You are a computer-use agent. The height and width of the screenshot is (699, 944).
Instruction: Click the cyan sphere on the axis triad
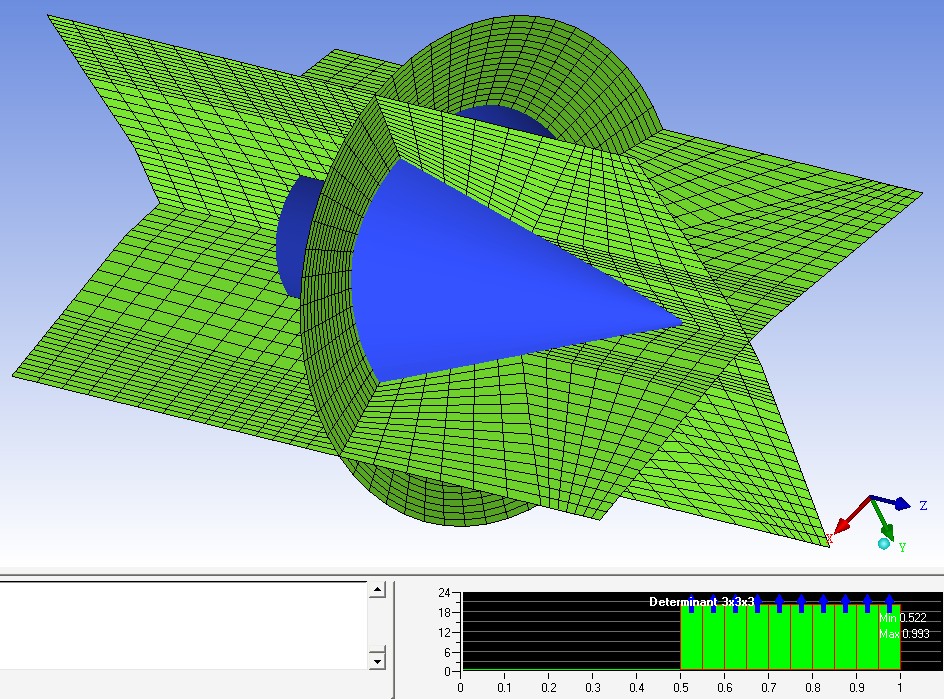[x=883, y=544]
